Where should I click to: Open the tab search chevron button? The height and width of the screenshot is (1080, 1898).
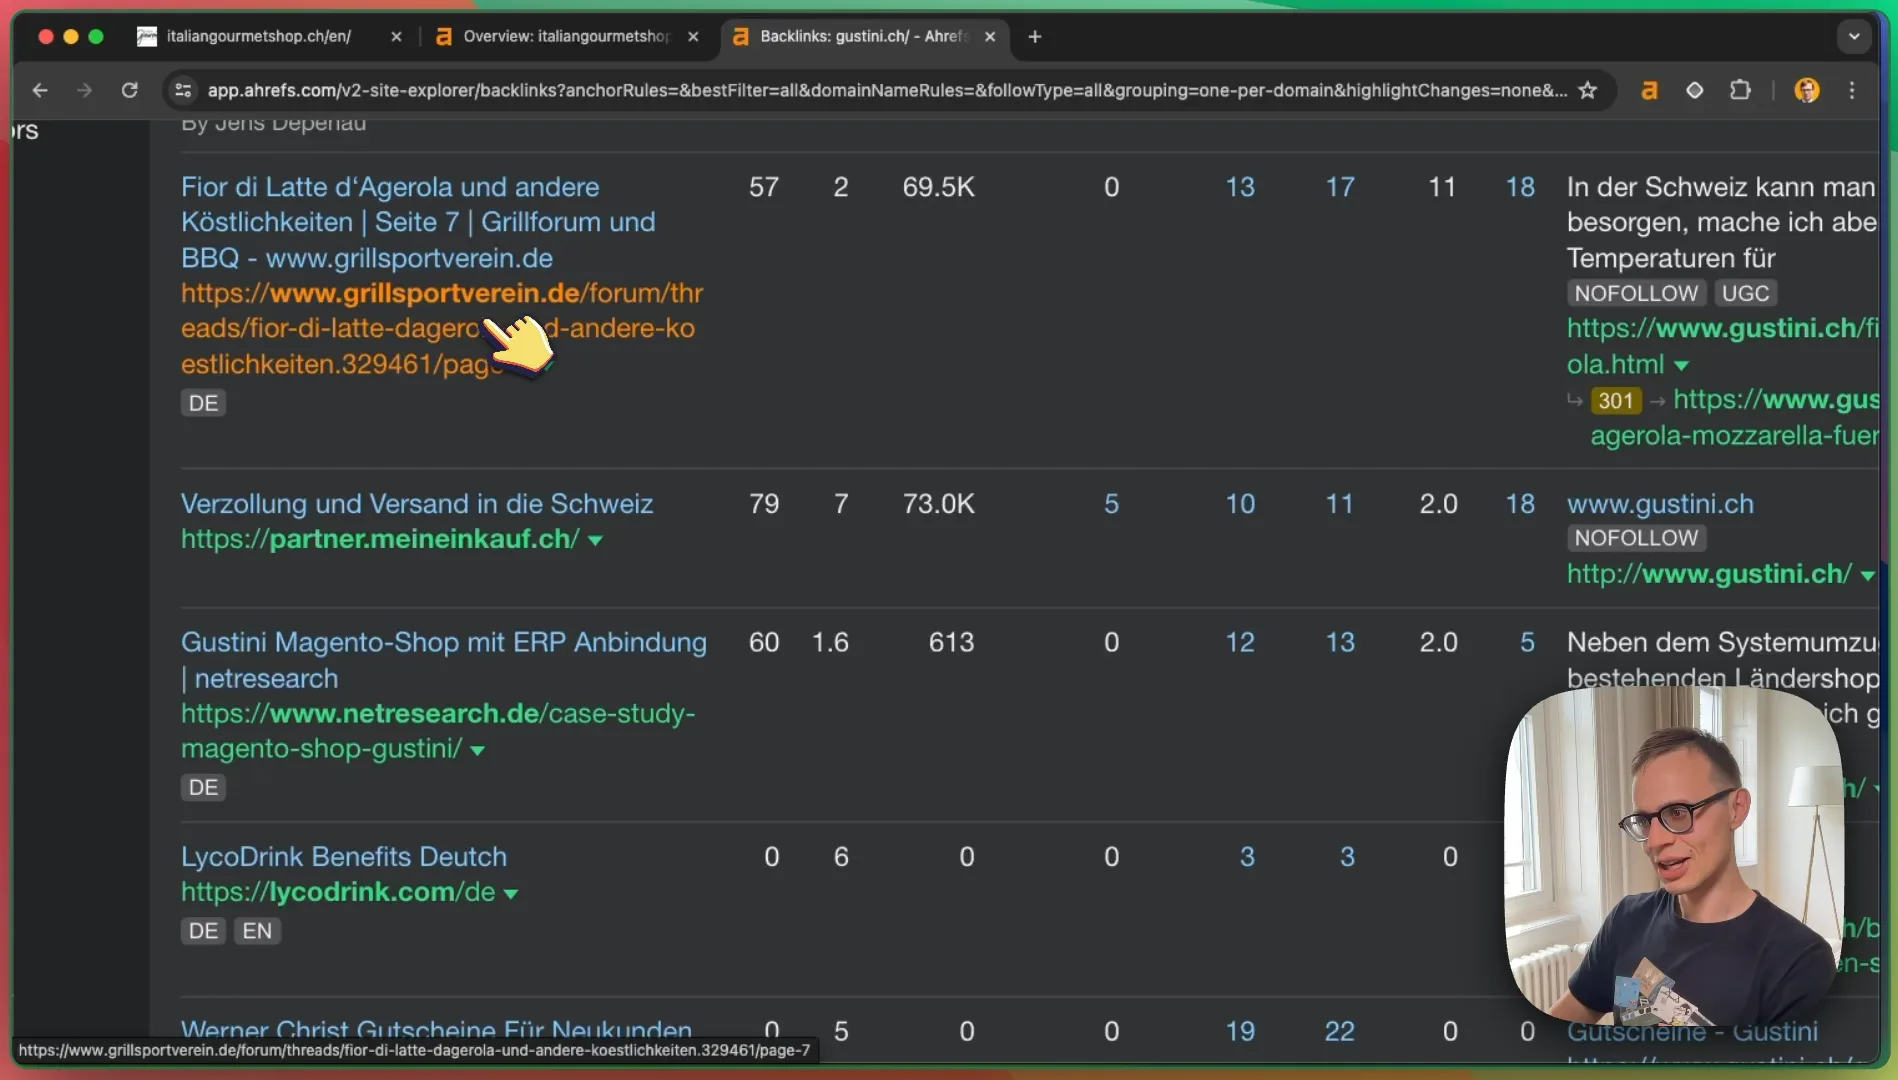pyautogui.click(x=1854, y=36)
